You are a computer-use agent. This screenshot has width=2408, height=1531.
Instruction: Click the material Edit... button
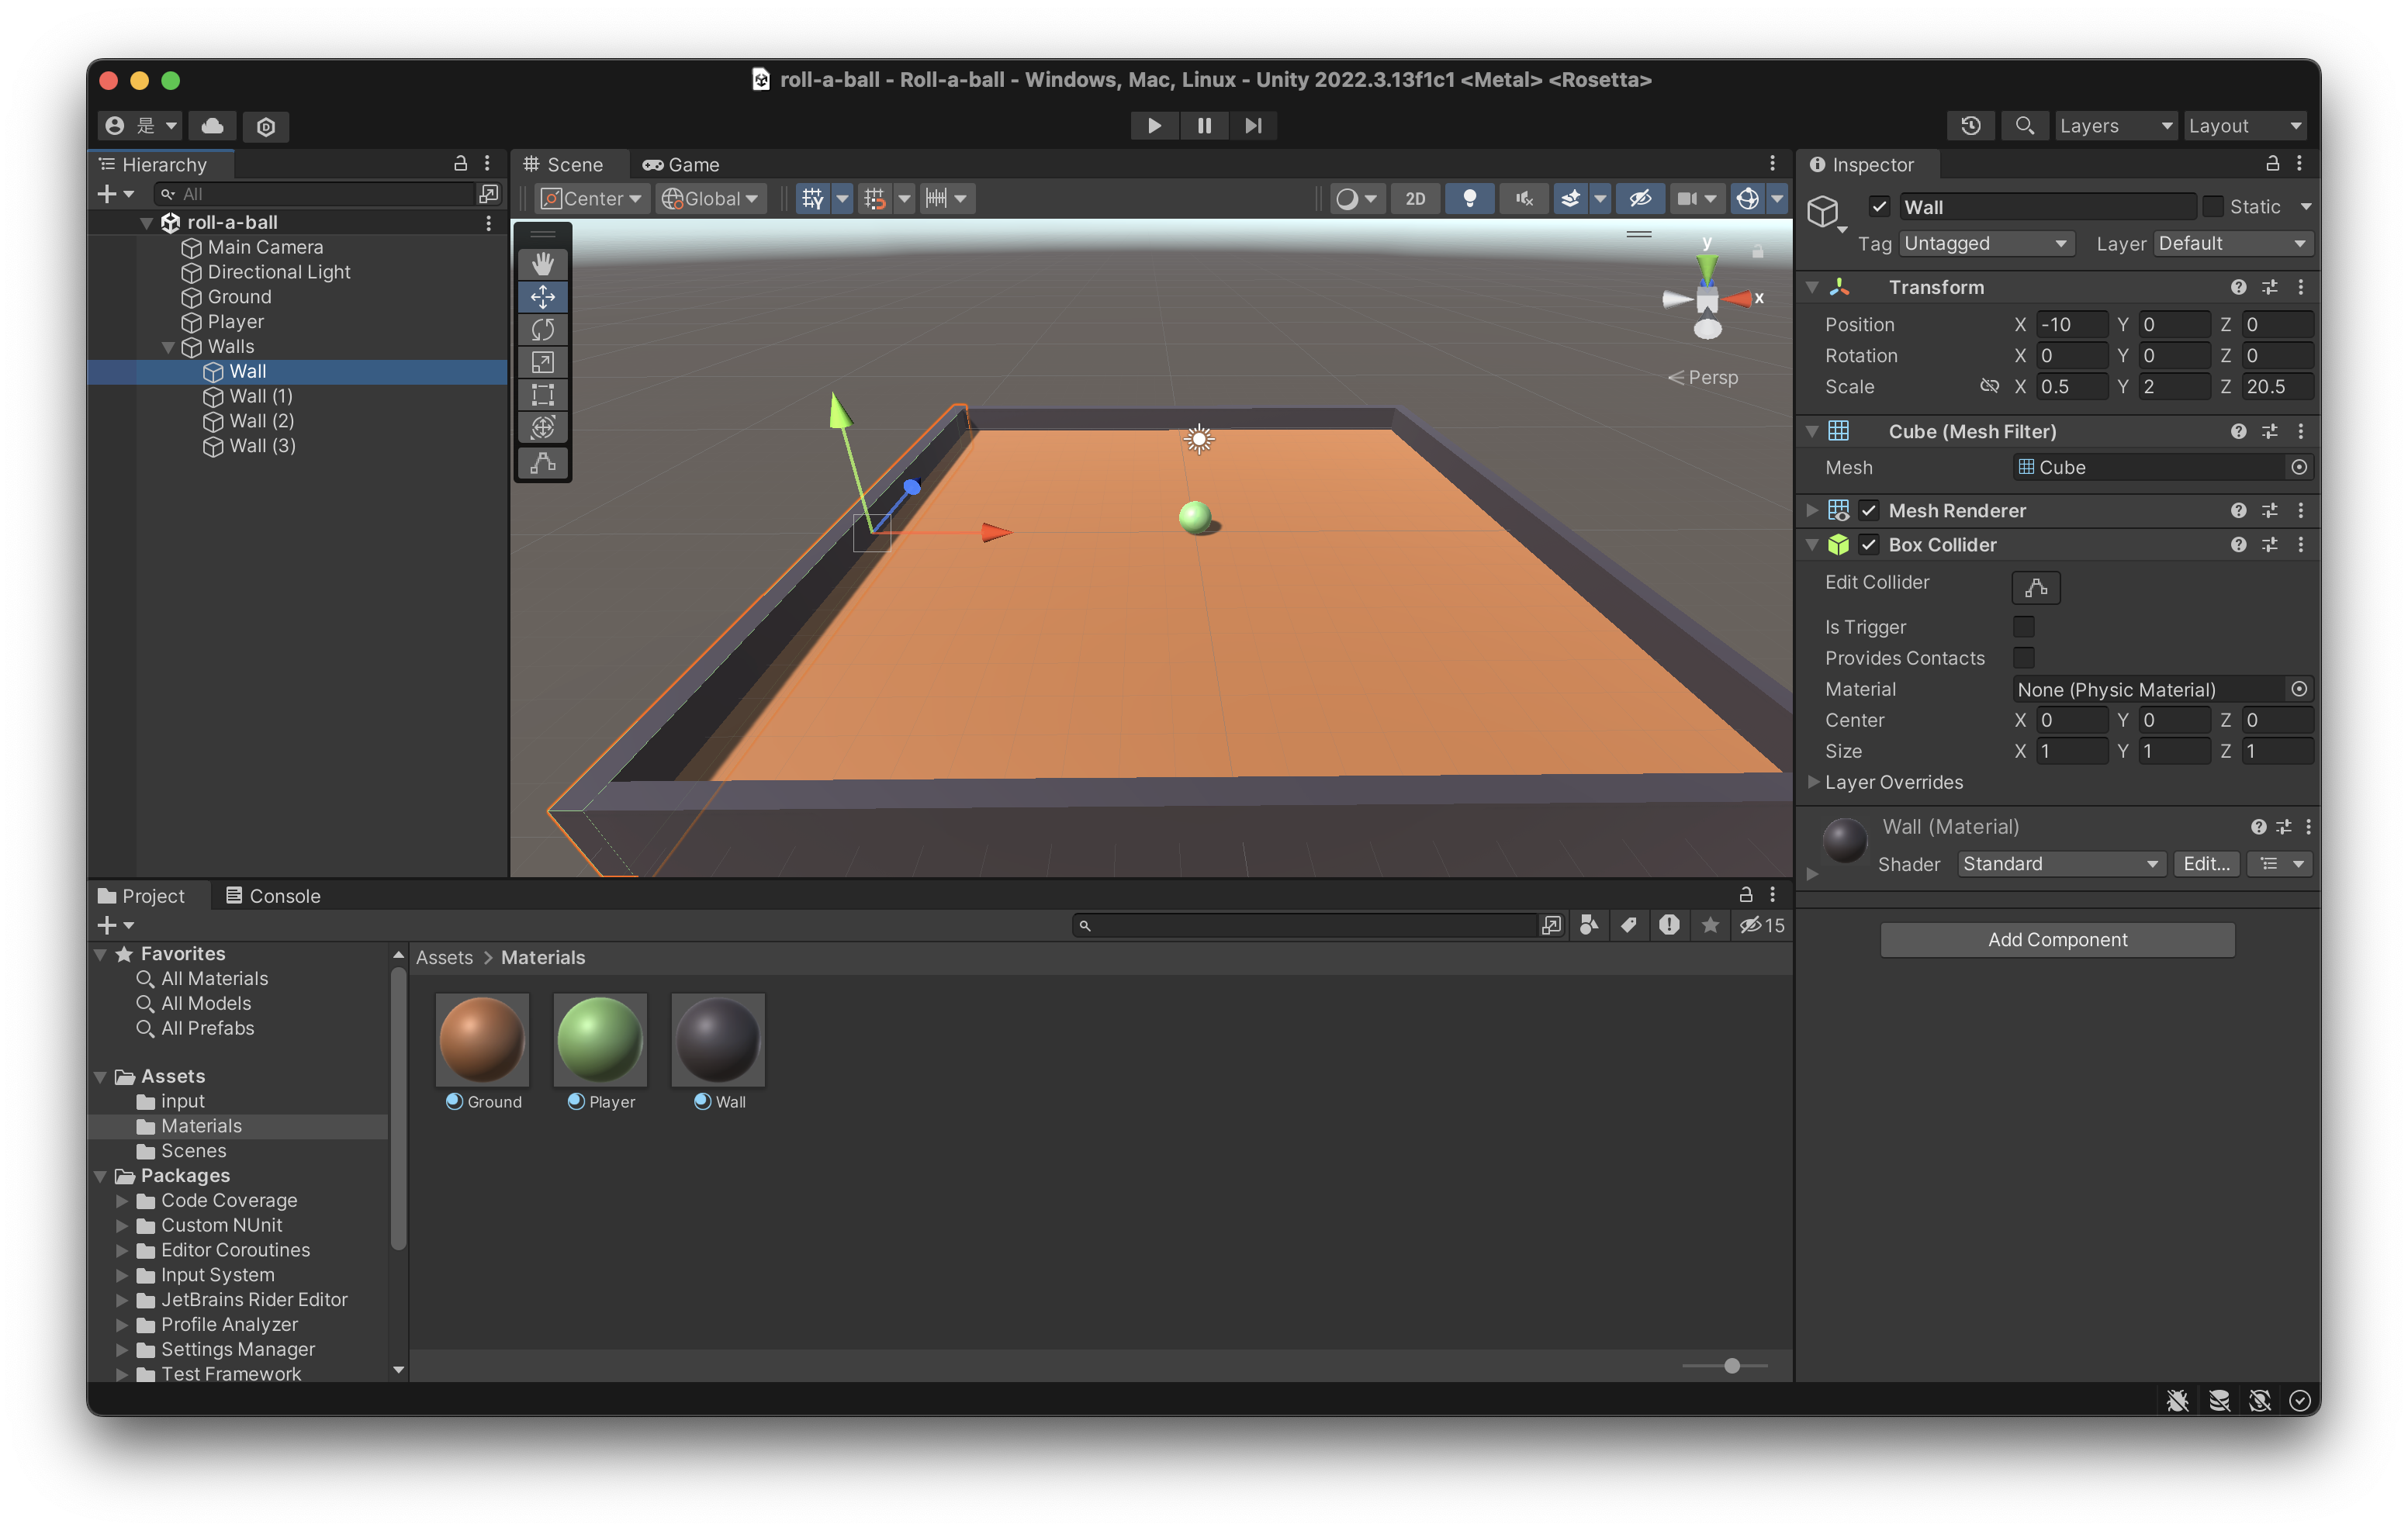[2206, 864]
